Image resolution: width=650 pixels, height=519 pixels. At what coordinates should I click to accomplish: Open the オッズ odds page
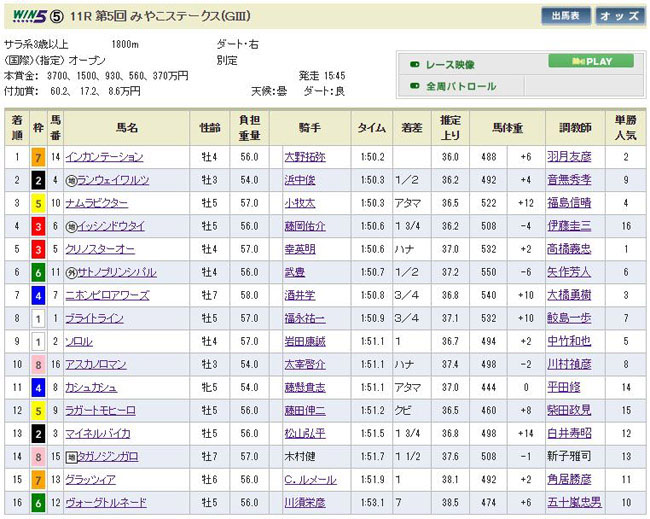[x=620, y=16]
